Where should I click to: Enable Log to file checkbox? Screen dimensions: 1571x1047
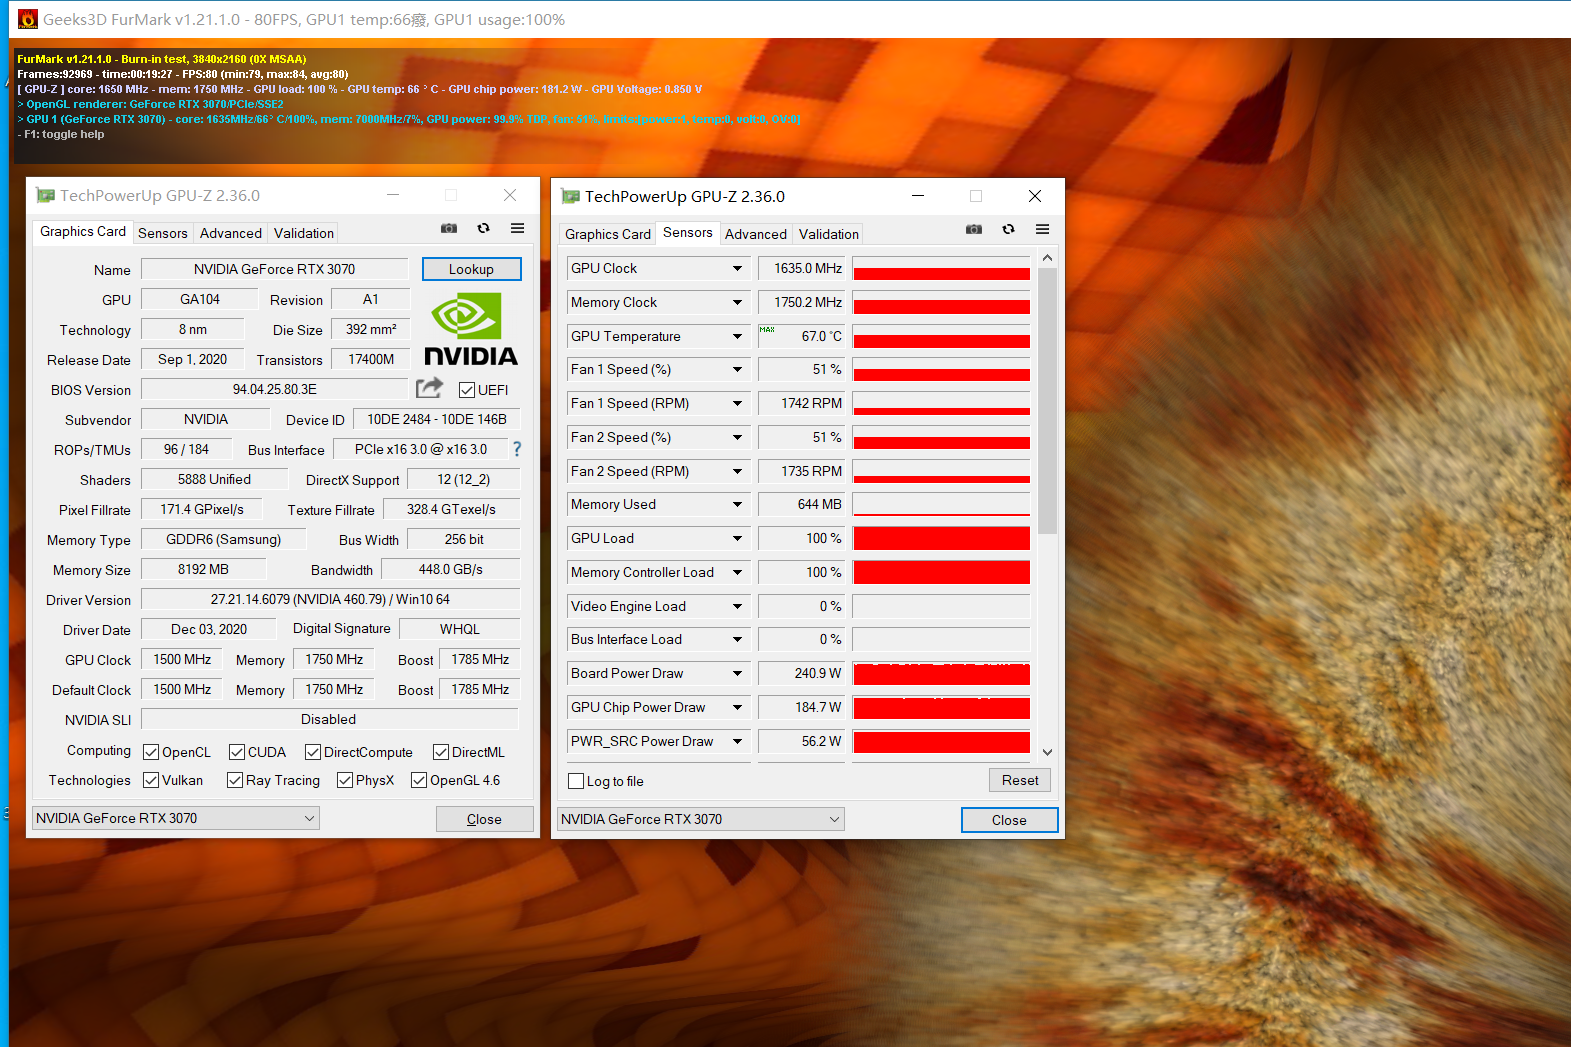(576, 781)
